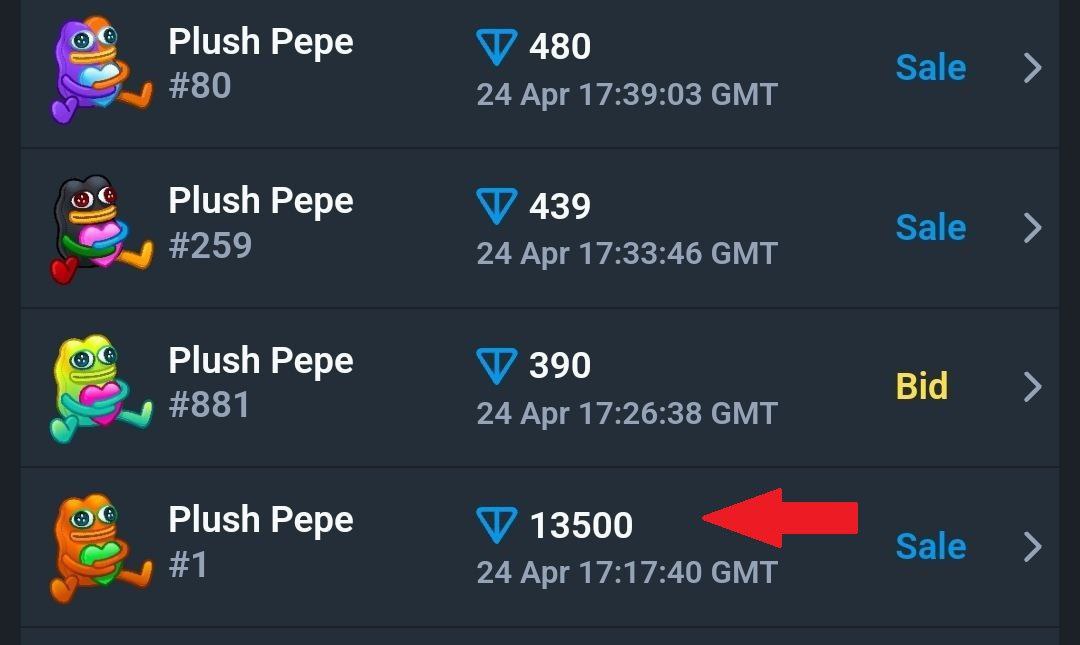Click the purple Plush Pepe #80 sticker icon
This screenshot has width=1080, height=645.
coord(101,70)
